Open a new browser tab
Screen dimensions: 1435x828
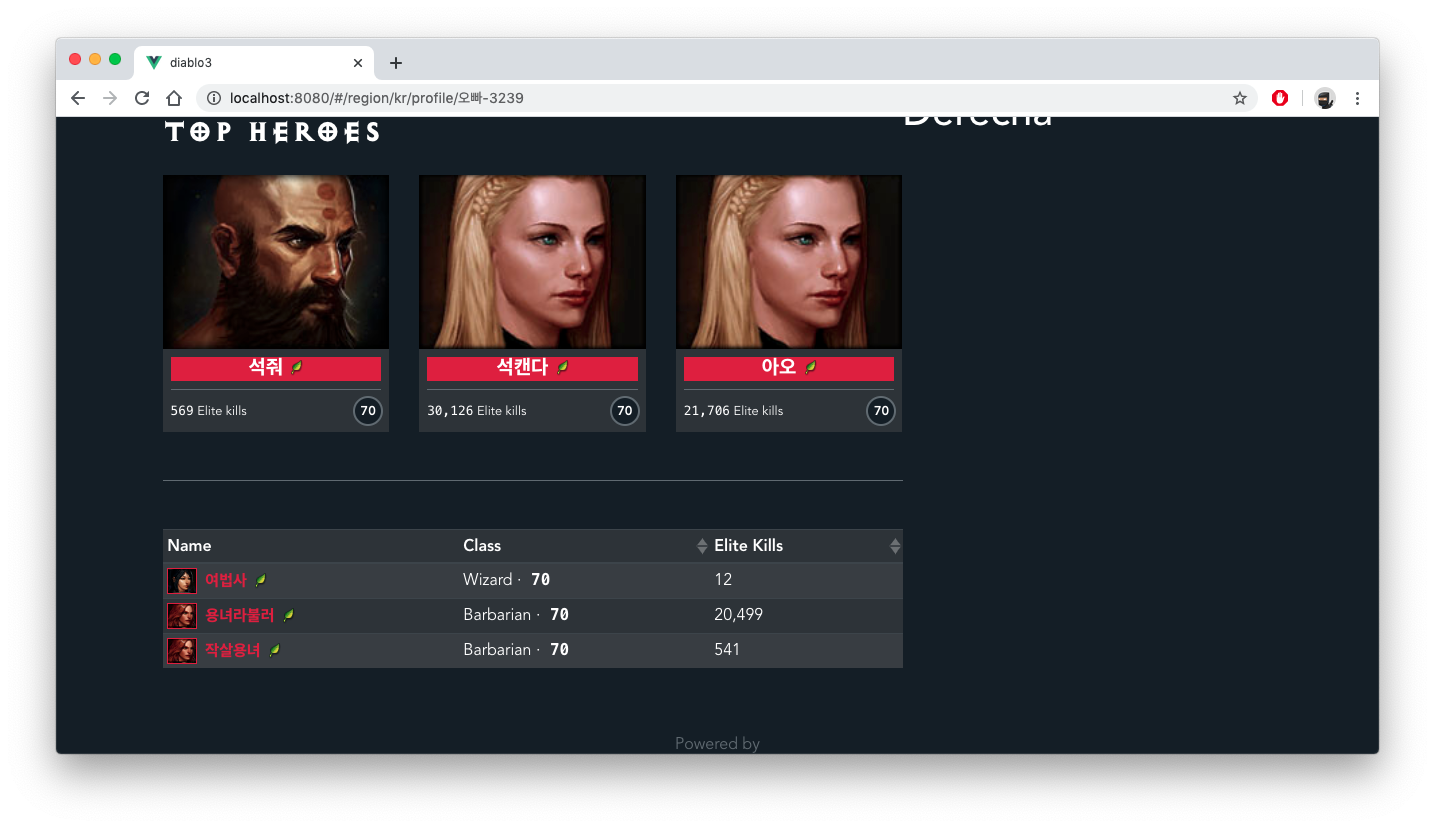point(396,63)
